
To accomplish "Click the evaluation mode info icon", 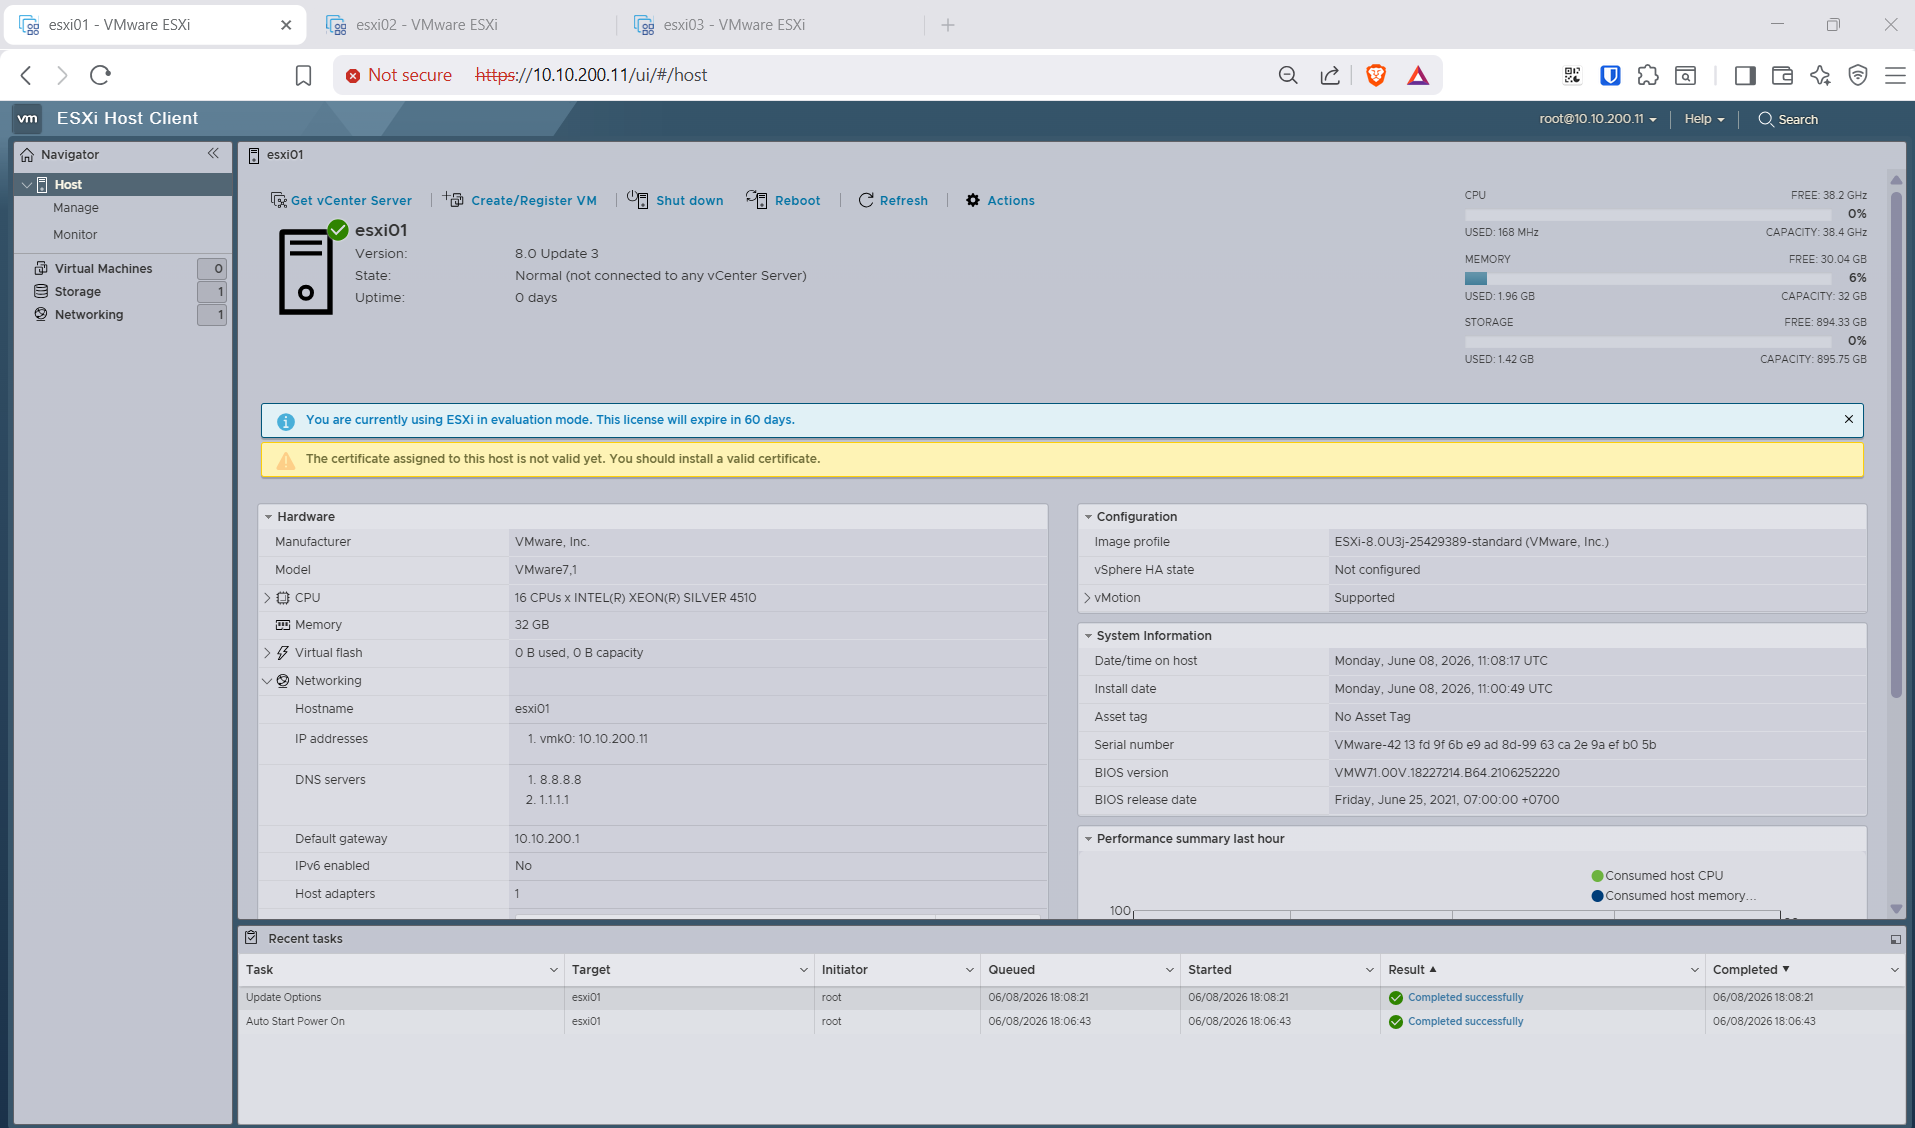I will [286, 421].
